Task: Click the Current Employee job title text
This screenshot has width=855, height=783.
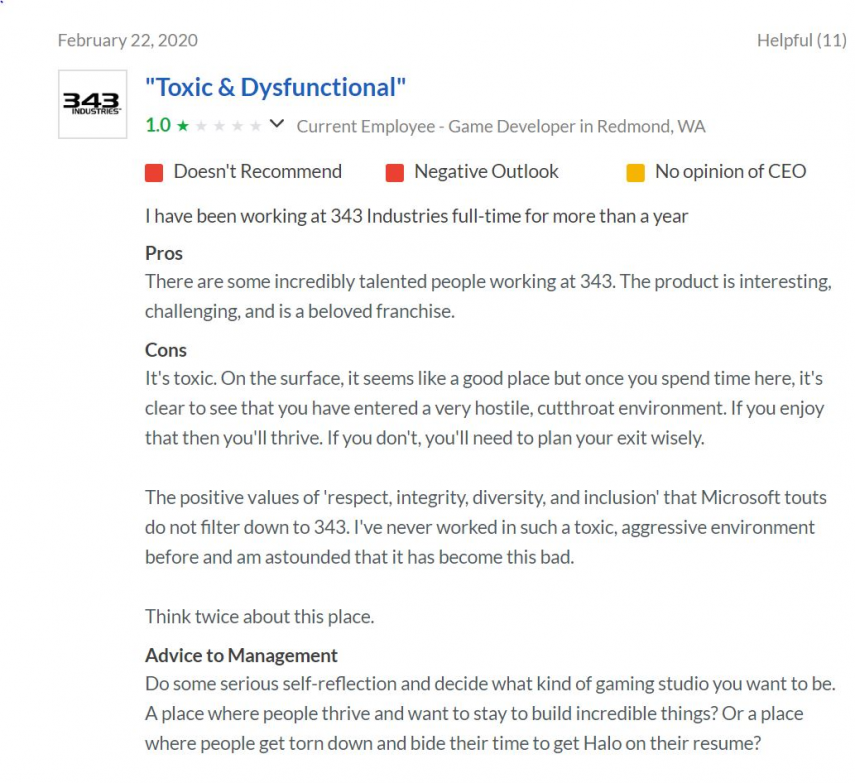Action: (501, 127)
